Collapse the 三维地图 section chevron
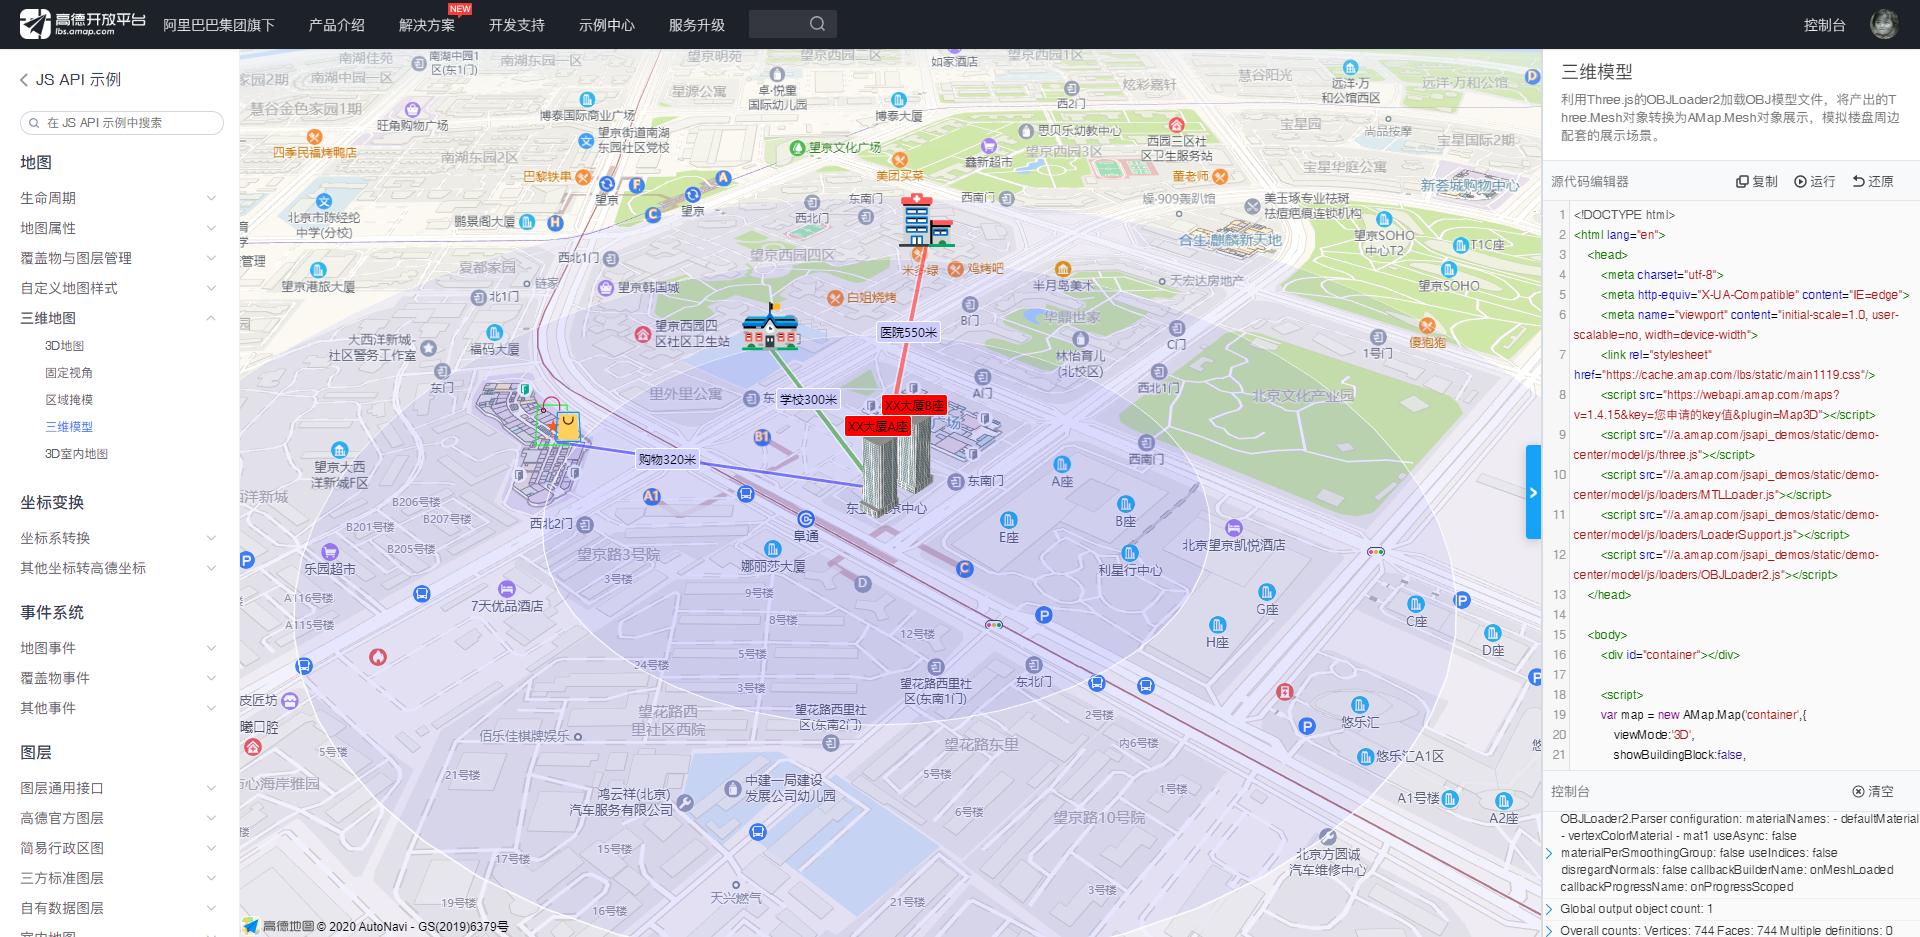 tap(210, 318)
